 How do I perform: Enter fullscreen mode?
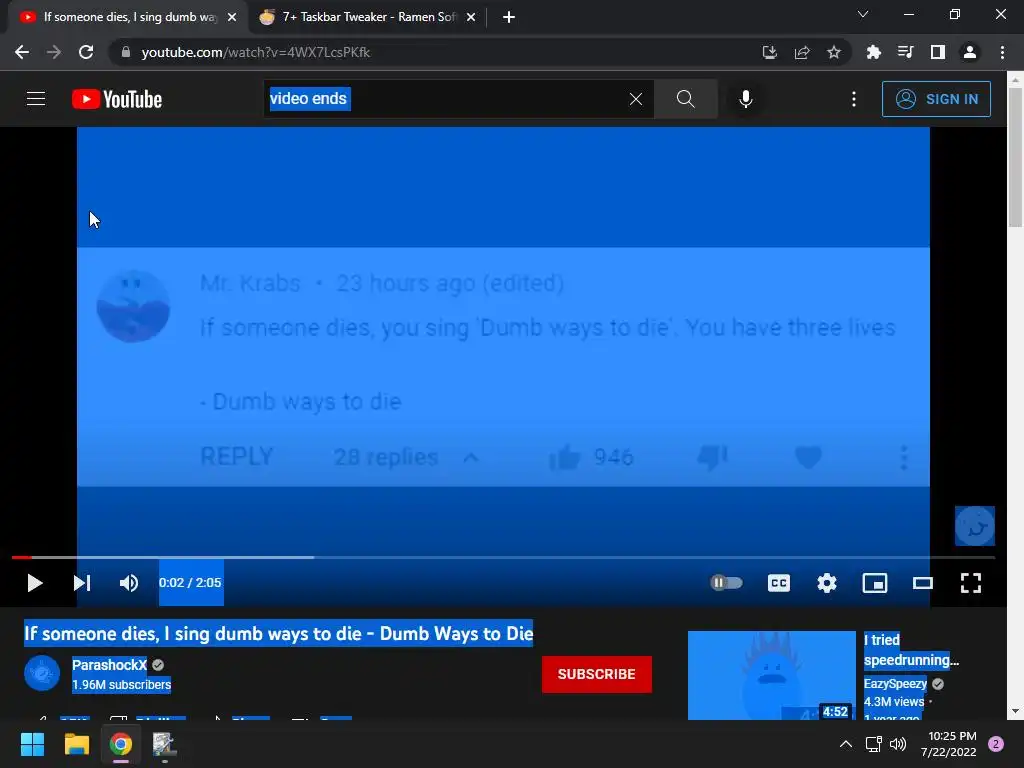pos(970,583)
